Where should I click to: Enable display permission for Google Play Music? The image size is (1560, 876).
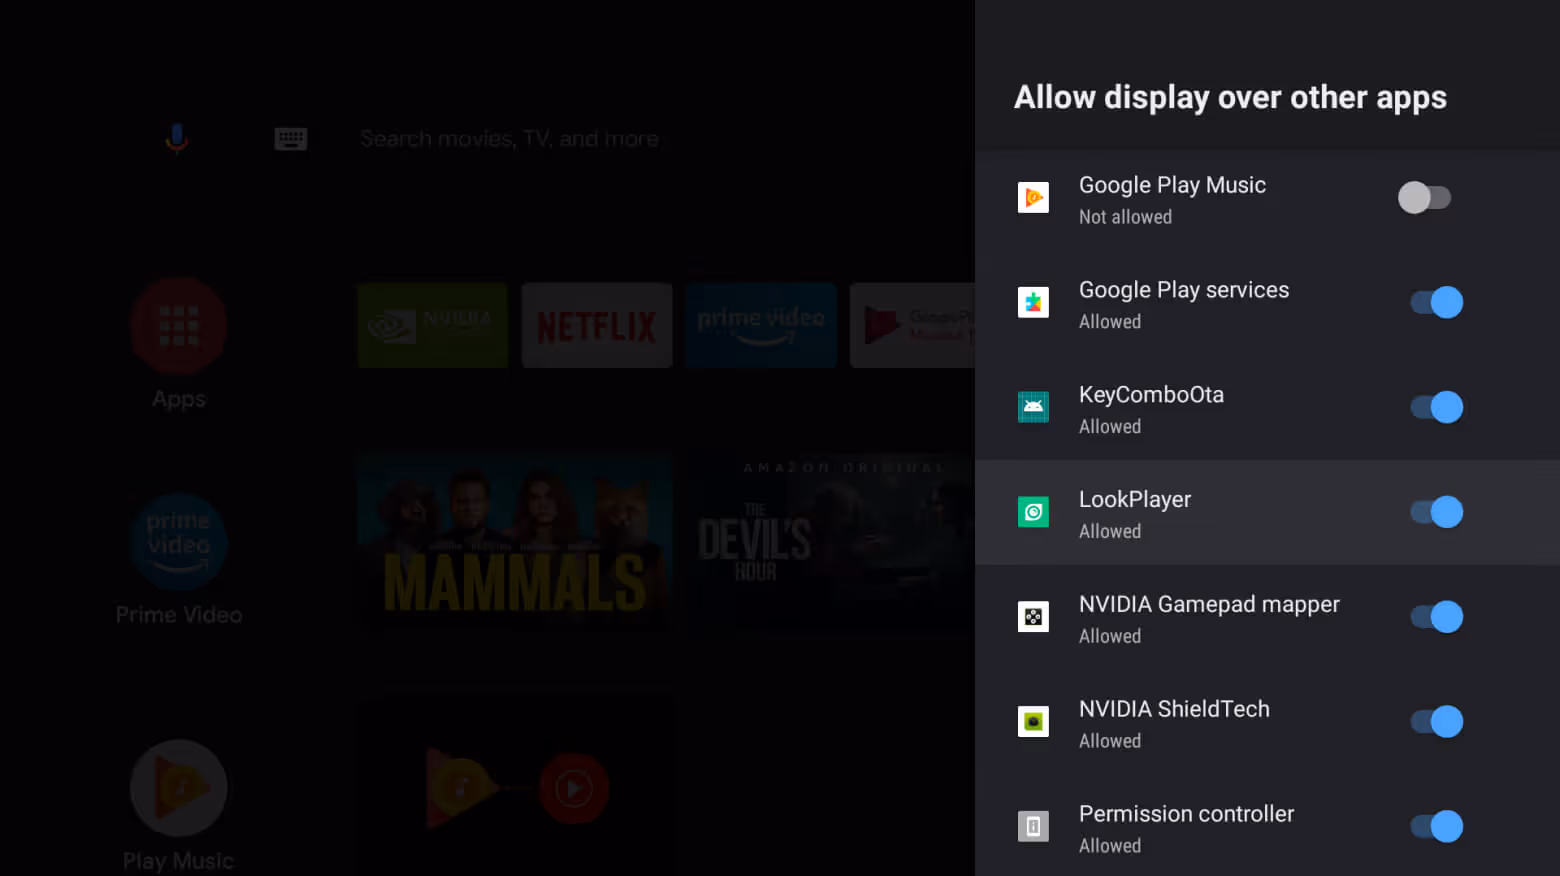(x=1426, y=197)
